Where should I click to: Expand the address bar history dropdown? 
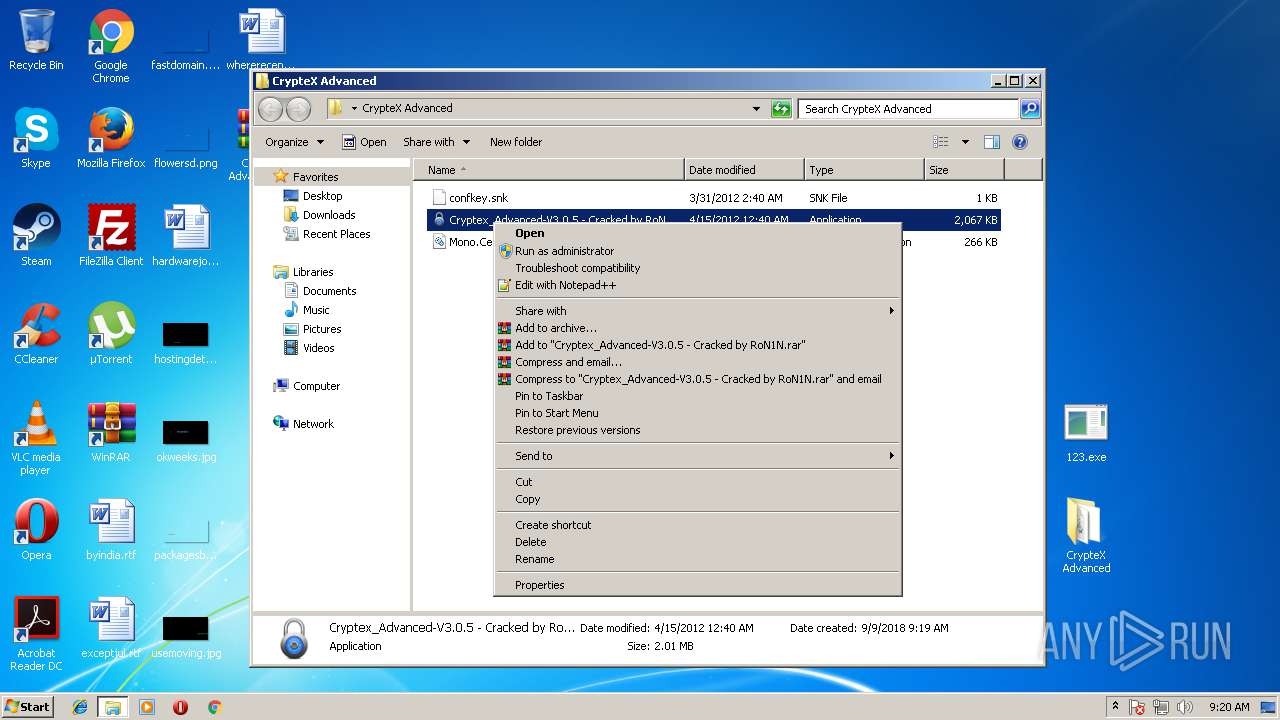756,109
